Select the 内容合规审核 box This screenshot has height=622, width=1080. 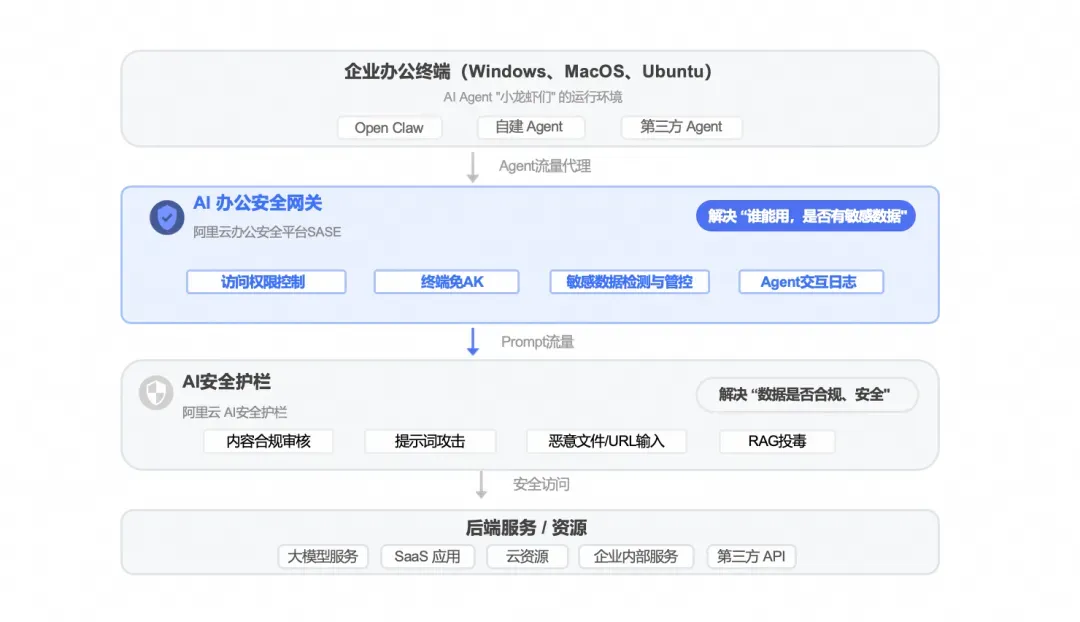[268, 441]
